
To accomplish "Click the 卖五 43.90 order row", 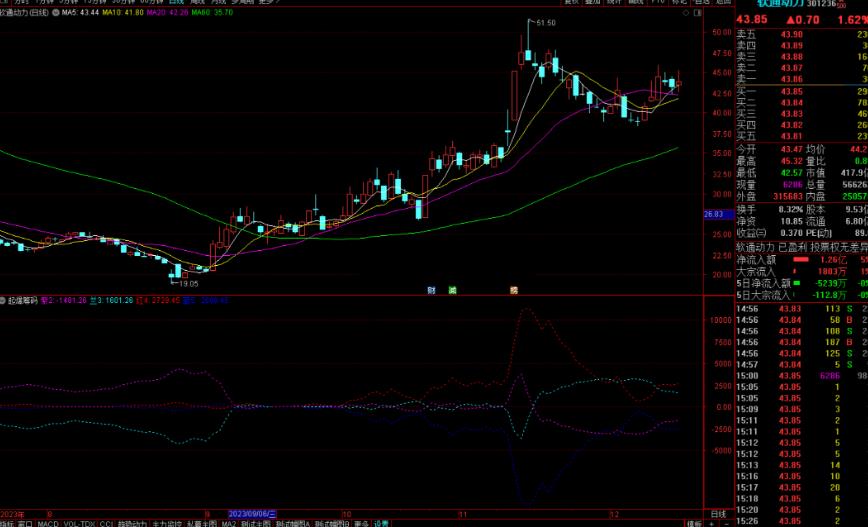I will click(802, 34).
